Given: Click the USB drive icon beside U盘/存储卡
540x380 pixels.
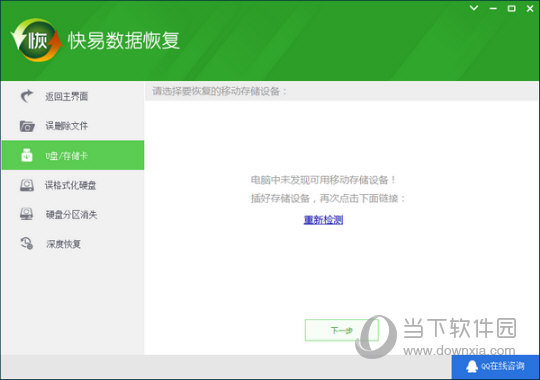Looking at the screenshot, I should (27, 155).
